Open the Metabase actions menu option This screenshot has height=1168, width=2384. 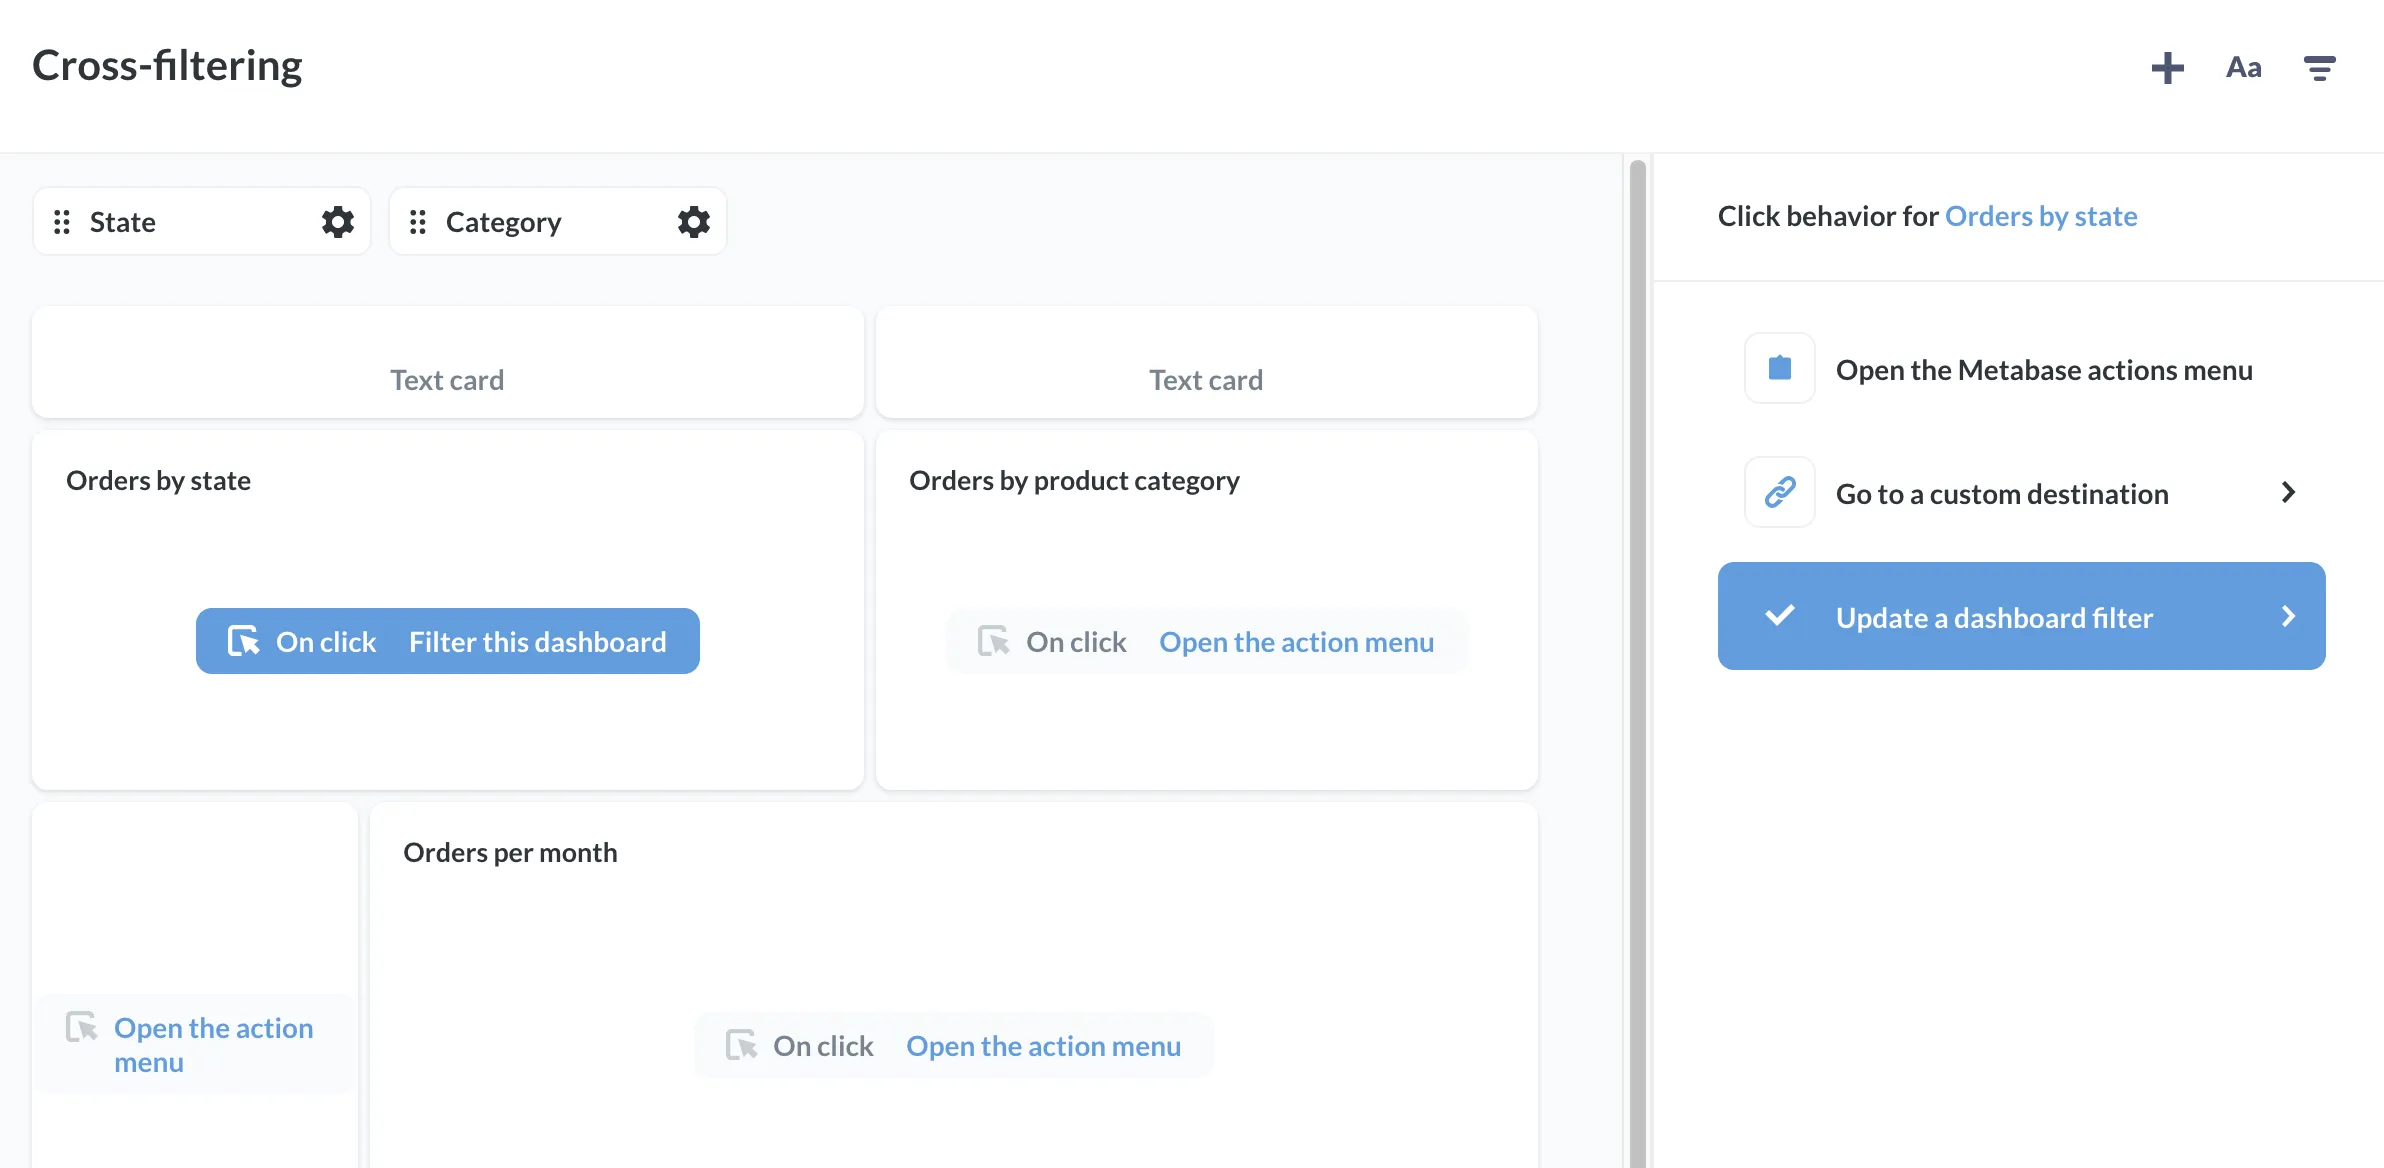tap(2022, 367)
